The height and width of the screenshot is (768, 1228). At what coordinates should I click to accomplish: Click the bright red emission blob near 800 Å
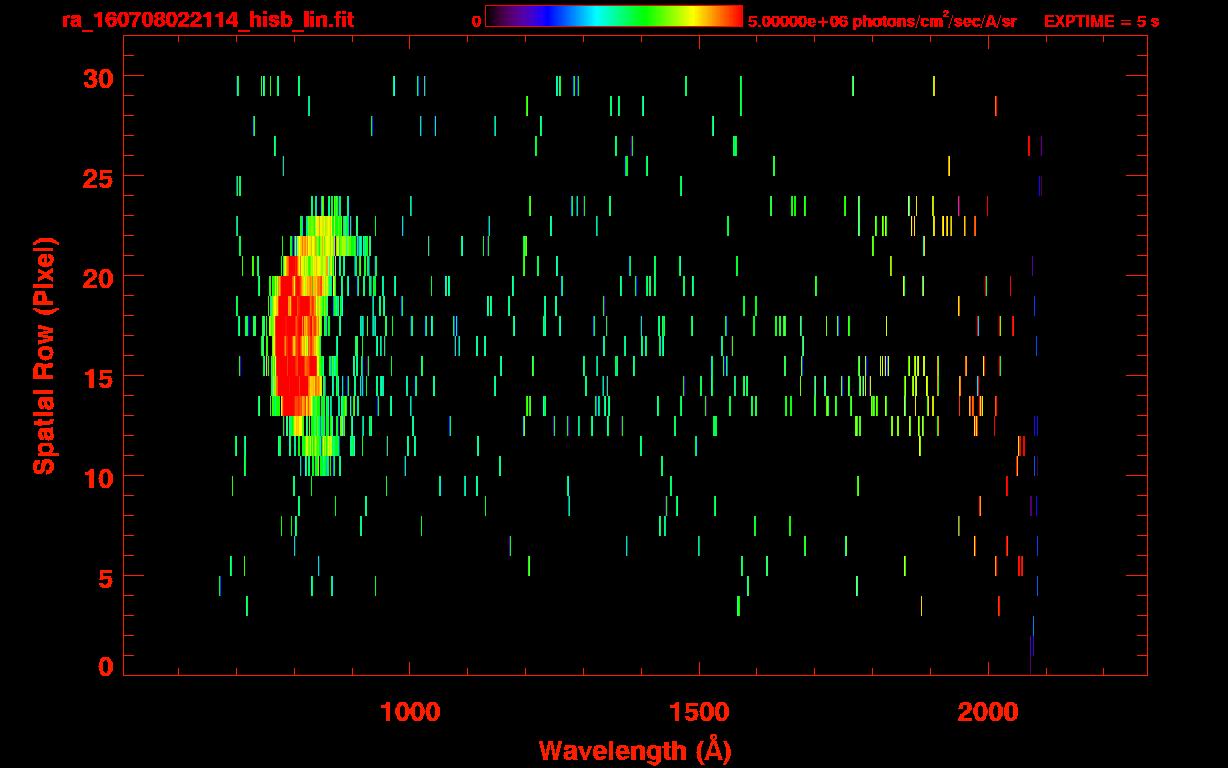[295, 345]
